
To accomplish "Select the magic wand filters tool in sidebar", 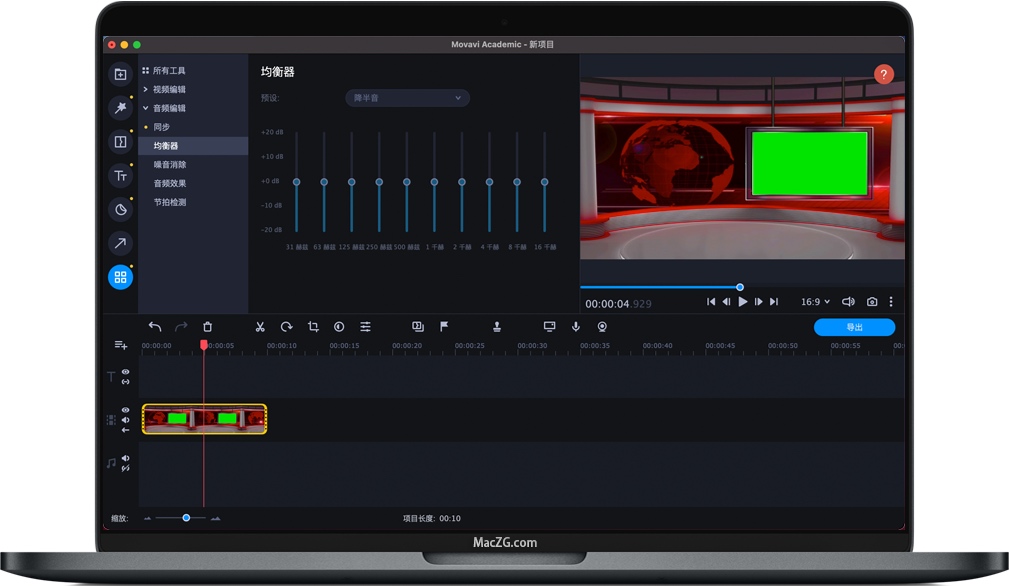I will pos(120,107).
